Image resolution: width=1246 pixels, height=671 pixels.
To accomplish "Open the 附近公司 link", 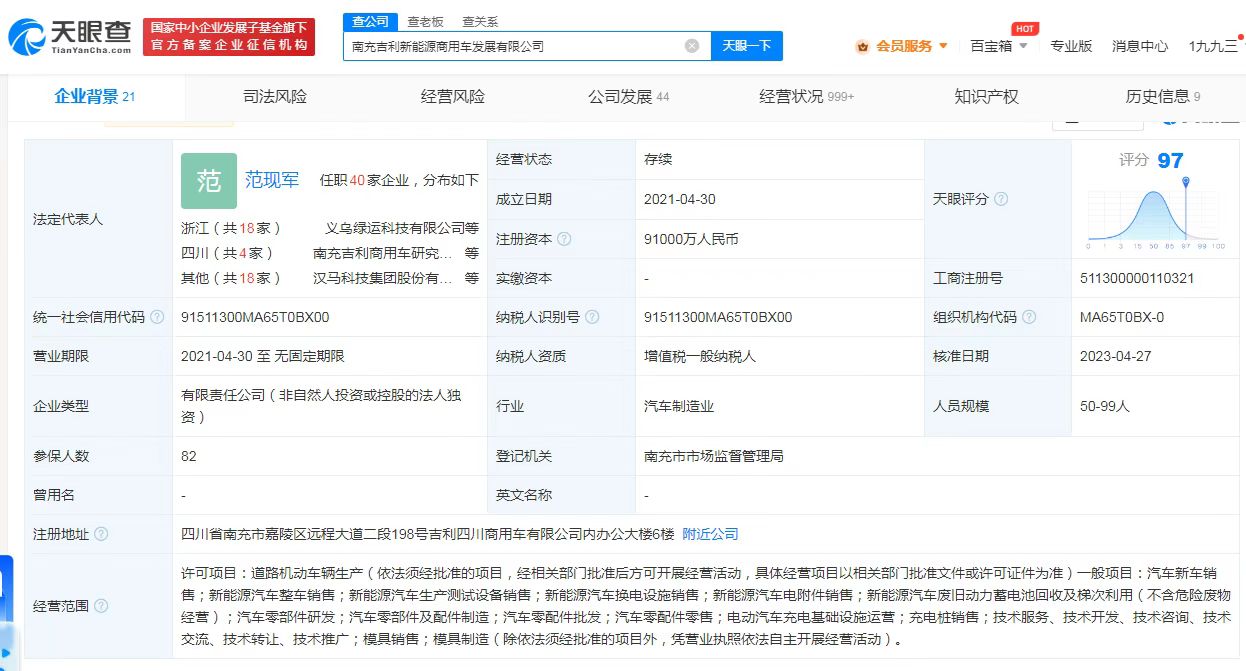I will 710,534.
